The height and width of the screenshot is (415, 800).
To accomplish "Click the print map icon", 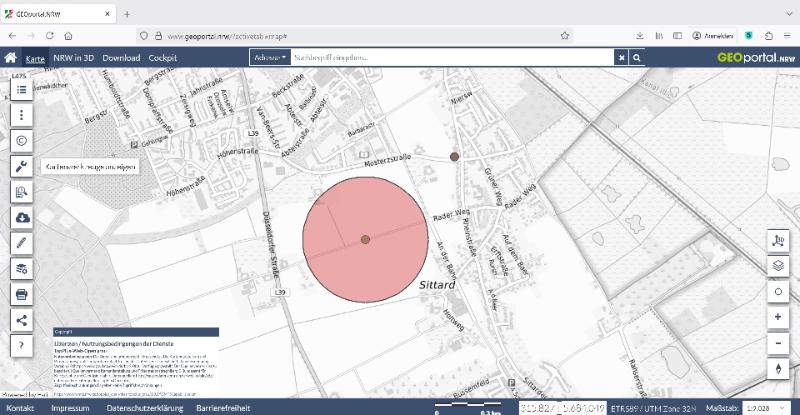I will click(x=21, y=294).
